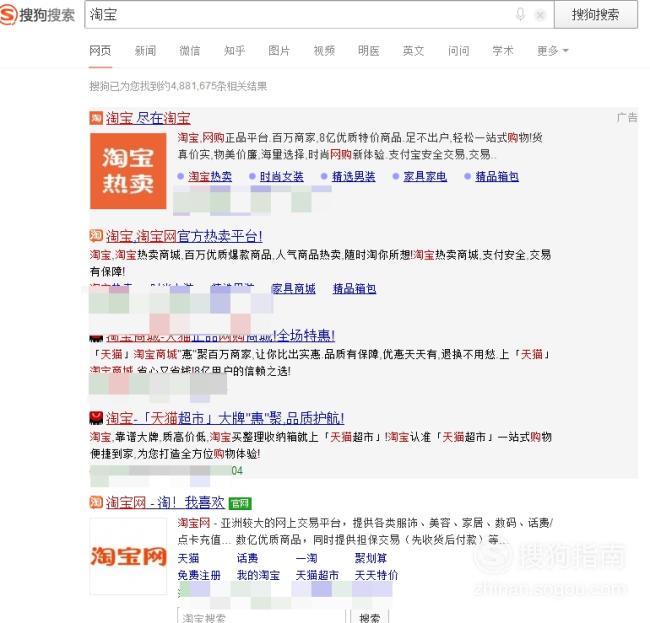Switch to the 微信 tab

click(189, 51)
